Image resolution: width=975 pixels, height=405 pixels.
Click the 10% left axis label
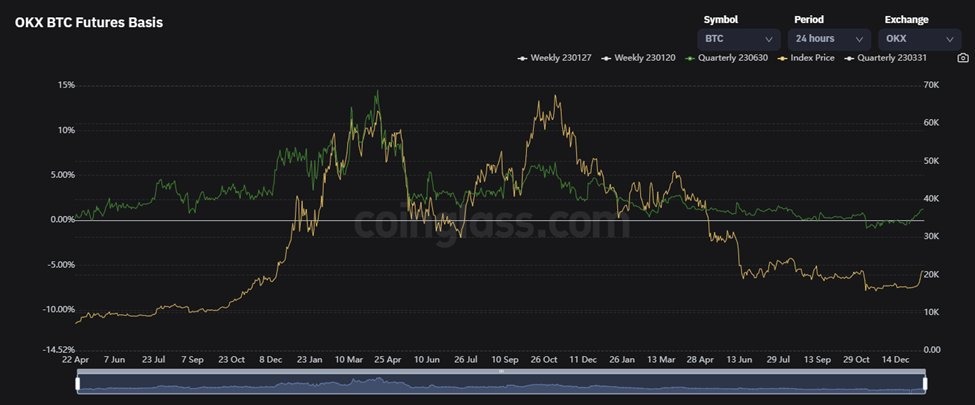pos(67,130)
